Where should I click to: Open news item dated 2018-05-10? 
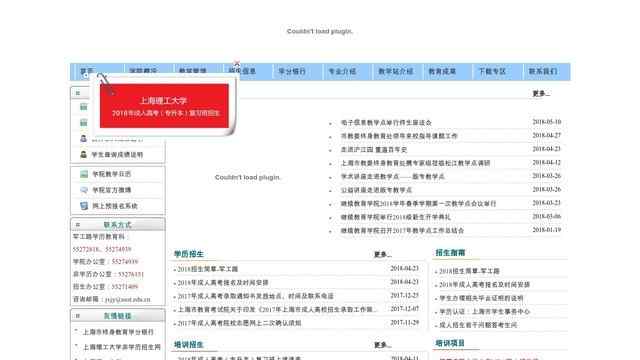pyautogui.click(x=386, y=122)
